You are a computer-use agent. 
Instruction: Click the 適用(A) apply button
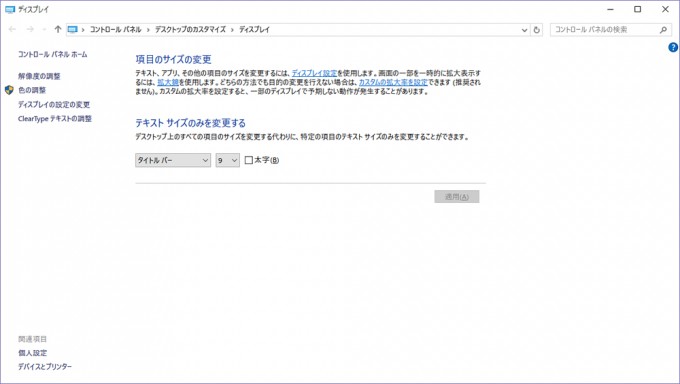point(457,197)
